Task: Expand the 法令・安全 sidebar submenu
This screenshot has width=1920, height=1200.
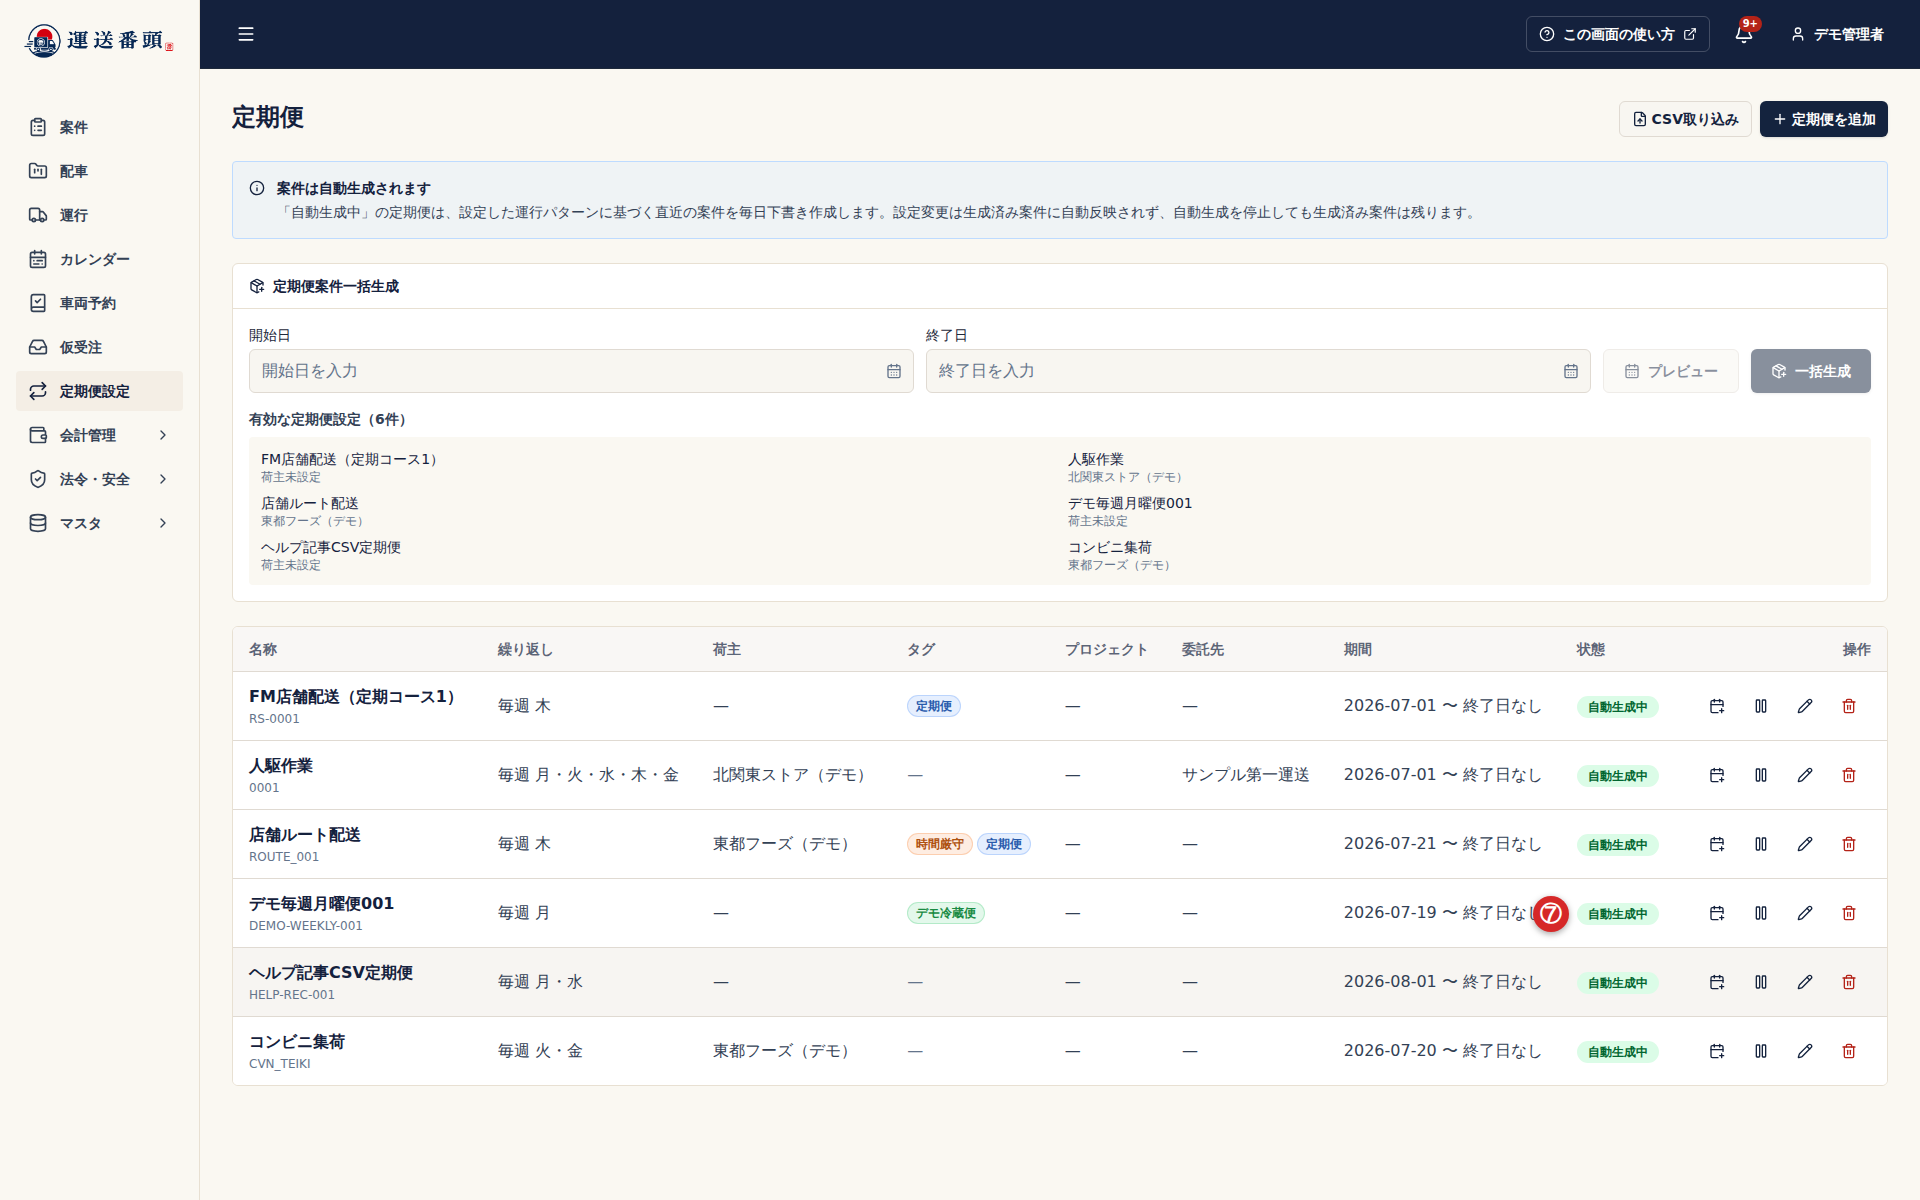Action: [x=99, y=479]
